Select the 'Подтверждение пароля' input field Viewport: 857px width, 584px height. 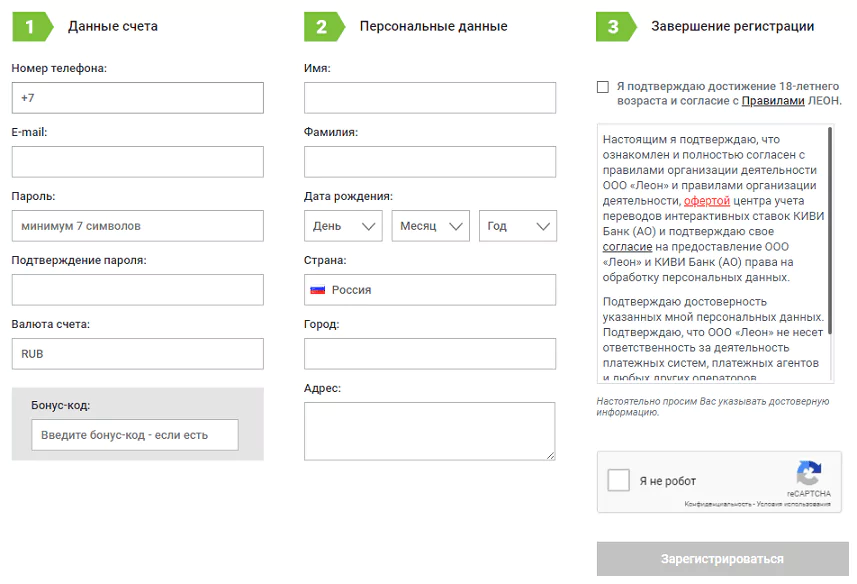point(138,290)
